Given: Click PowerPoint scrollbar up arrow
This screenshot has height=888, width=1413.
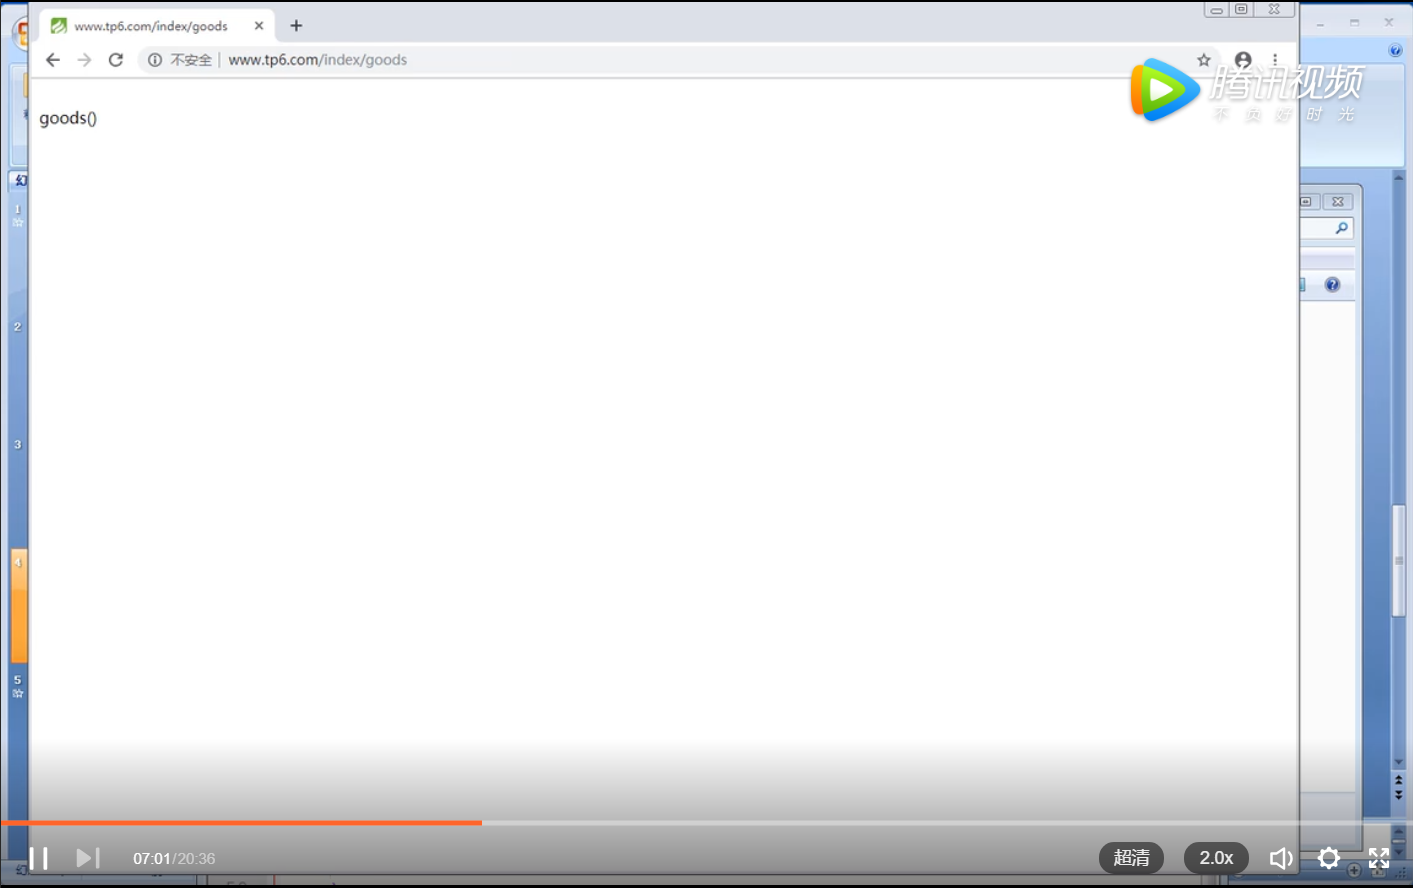Looking at the screenshot, I should (1399, 177).
